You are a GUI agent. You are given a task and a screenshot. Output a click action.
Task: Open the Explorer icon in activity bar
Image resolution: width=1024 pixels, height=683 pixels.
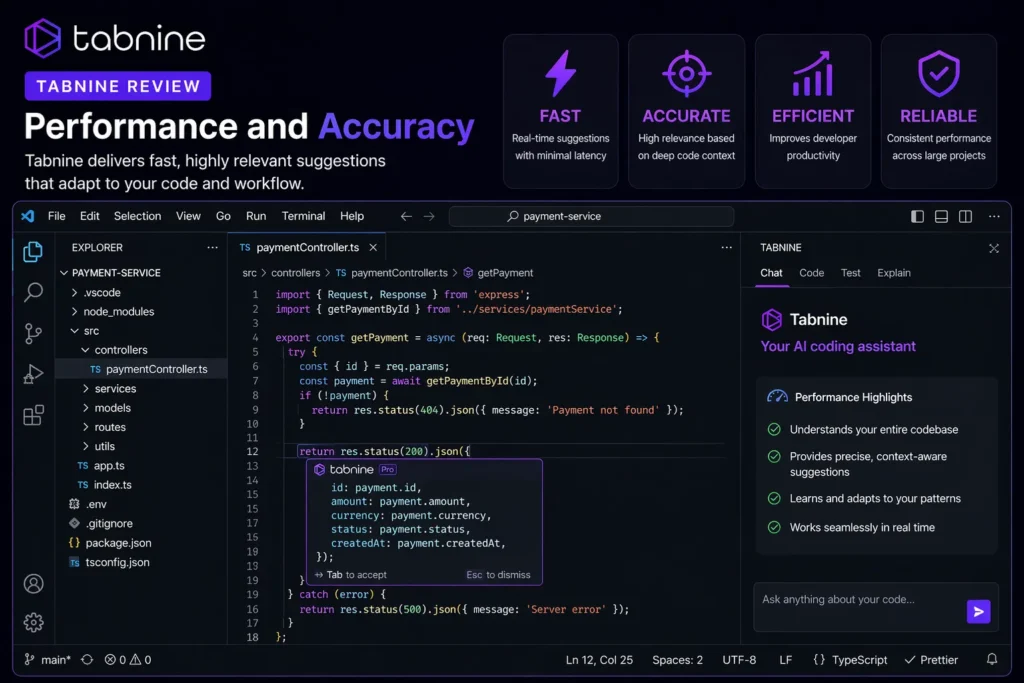tap(33, 251)
